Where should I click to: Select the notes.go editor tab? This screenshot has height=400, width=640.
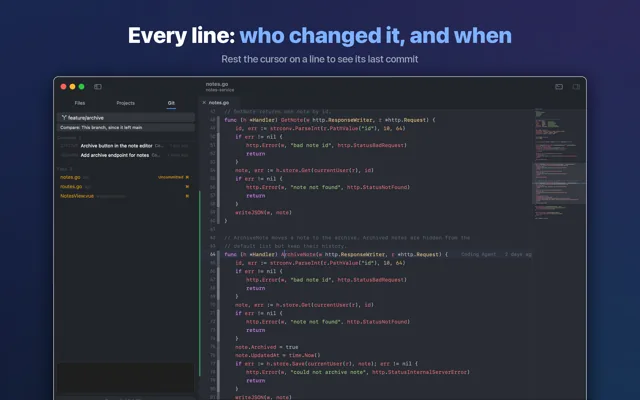(x=219, y=102)
